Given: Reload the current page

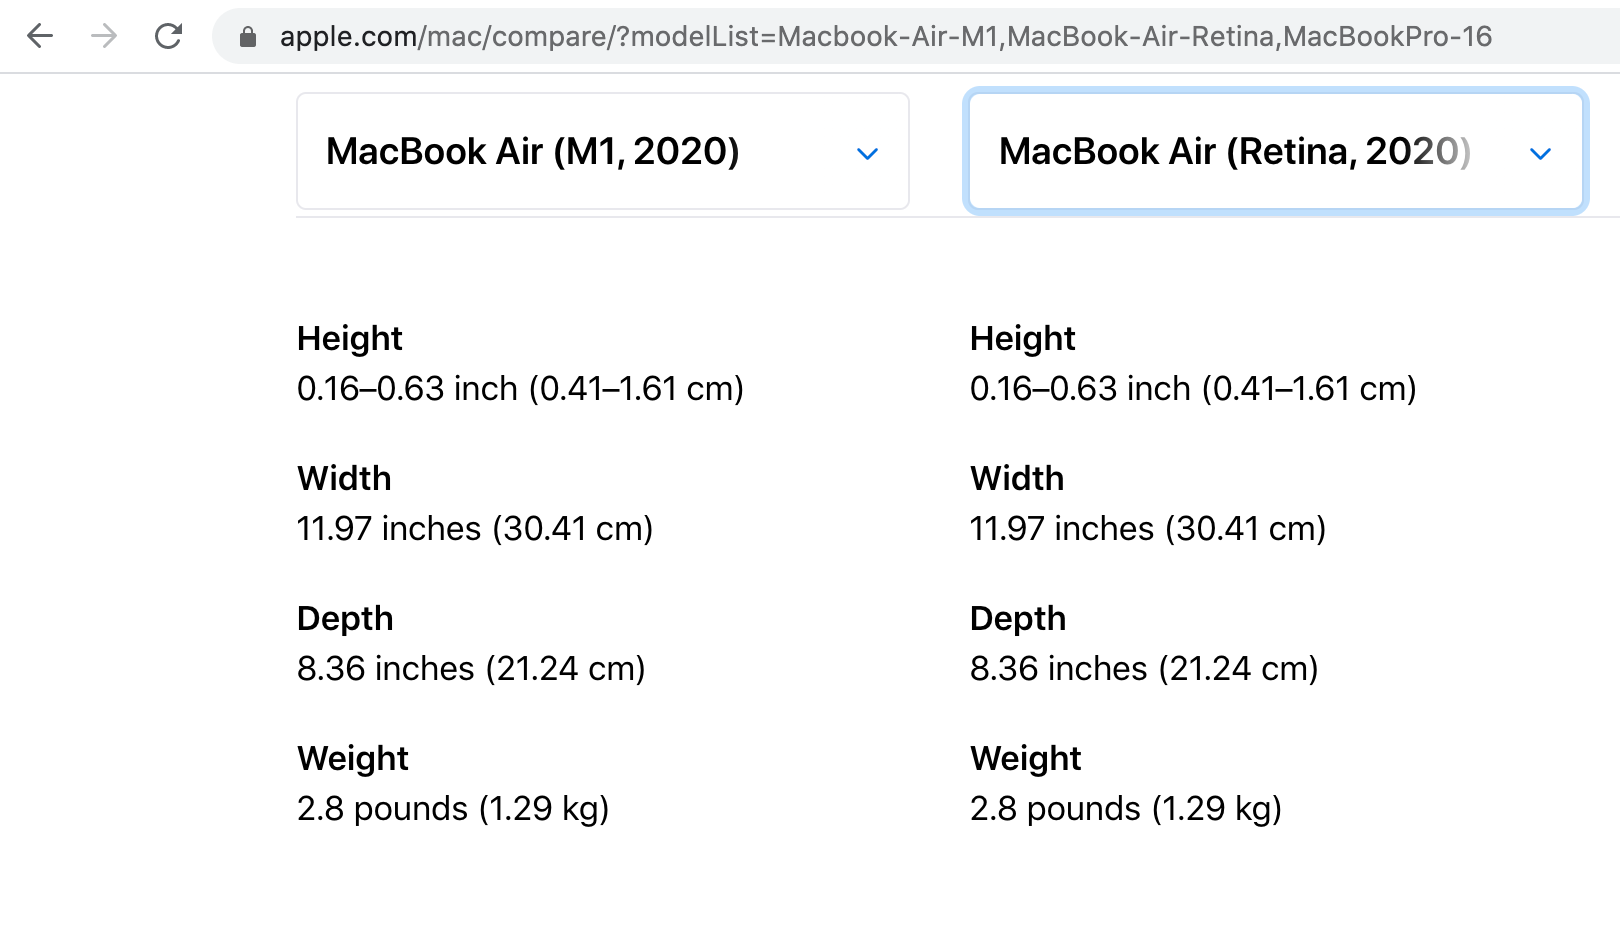Looking at the screenshot, I should click(168, 37).
